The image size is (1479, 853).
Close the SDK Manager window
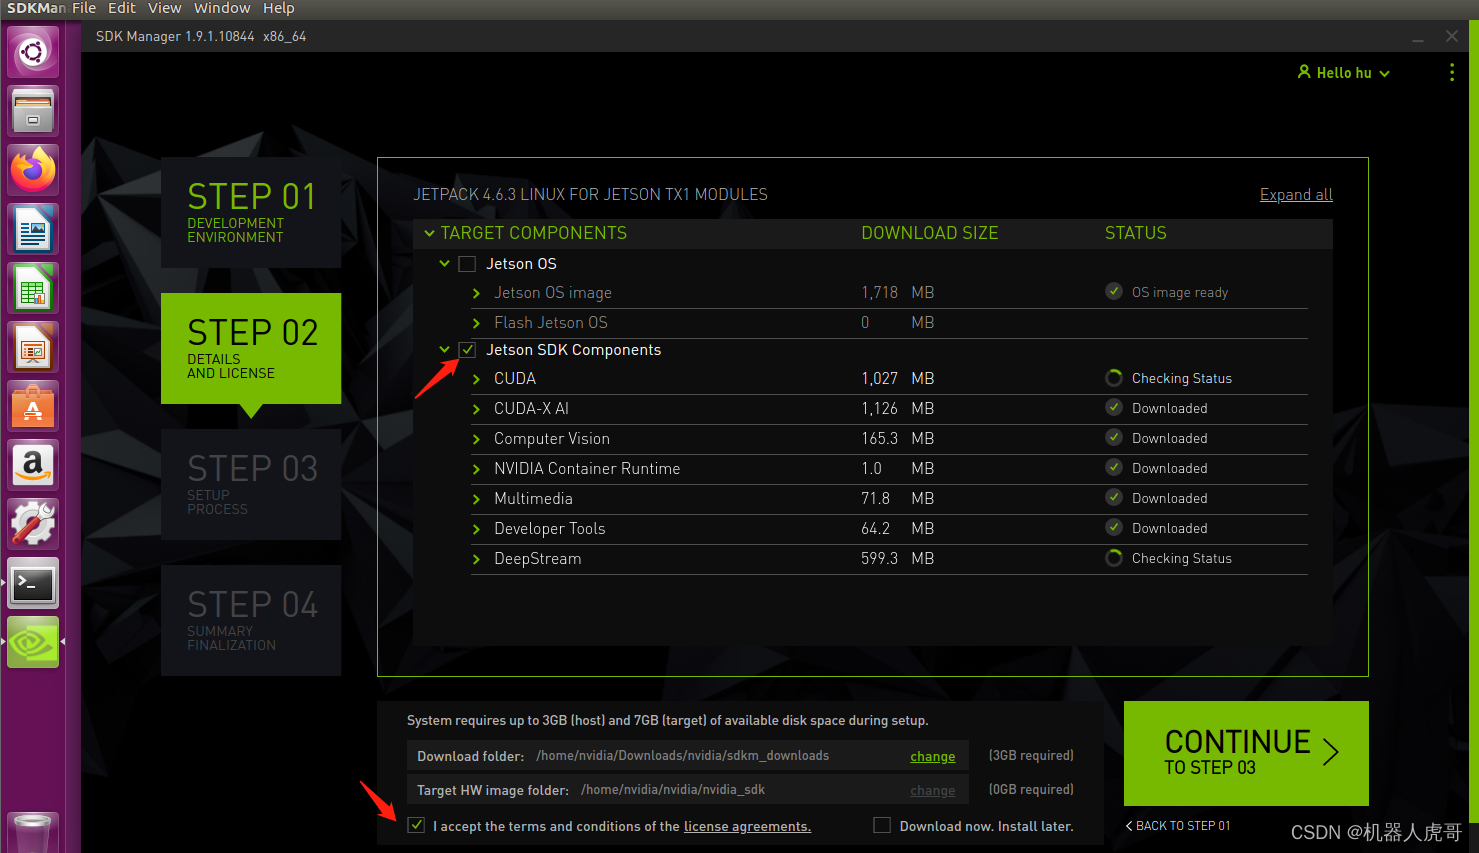1452,36
